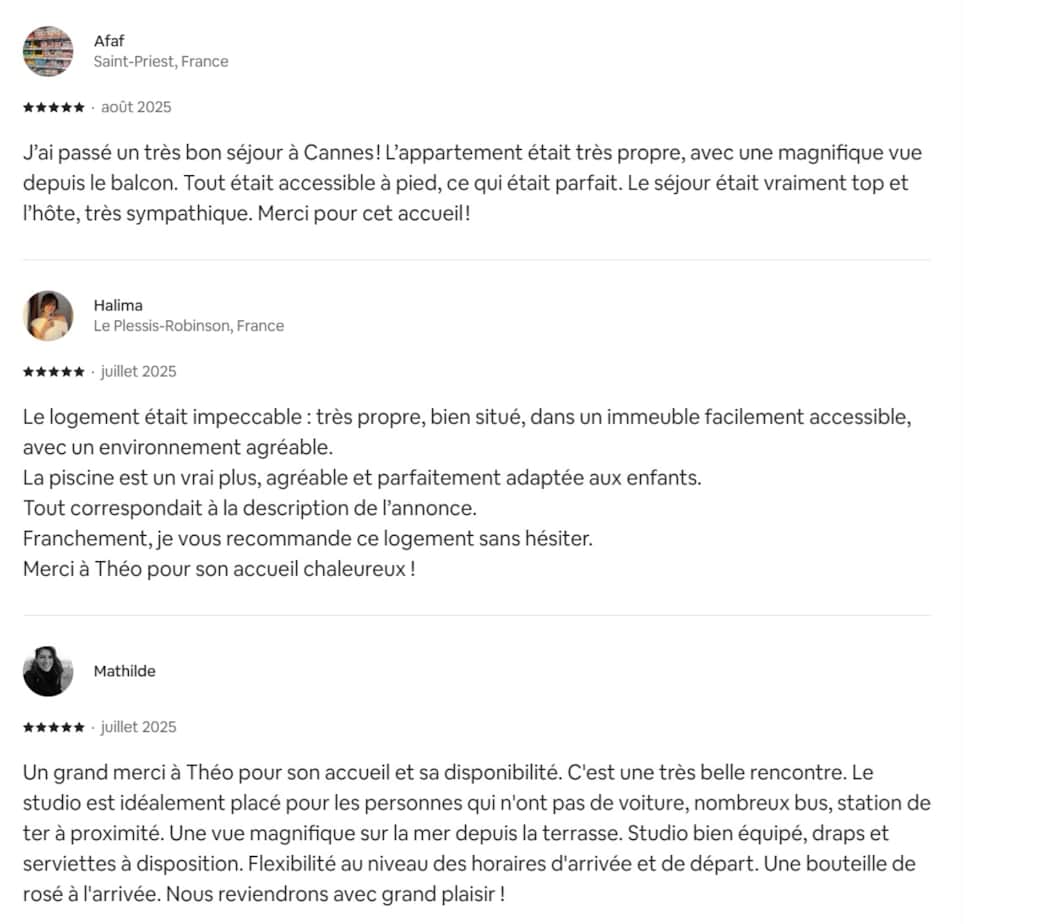Click Afaf's review text about Cannes
Screen dimensions: 1040x924
point(472,183)
